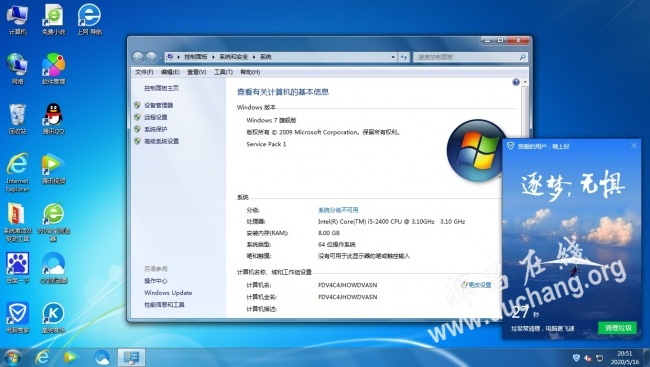650x367 pixels.
Task: Launch 腾讯QQ penguin shortcut
Action: [53, 119]
